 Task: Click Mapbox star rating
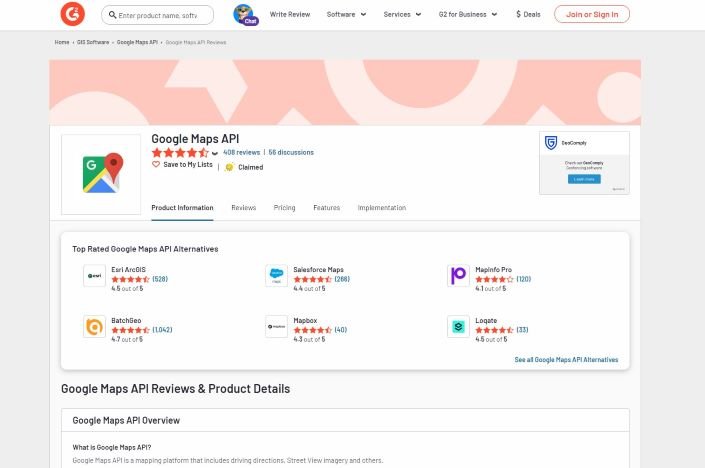click(x=312, y=330)
